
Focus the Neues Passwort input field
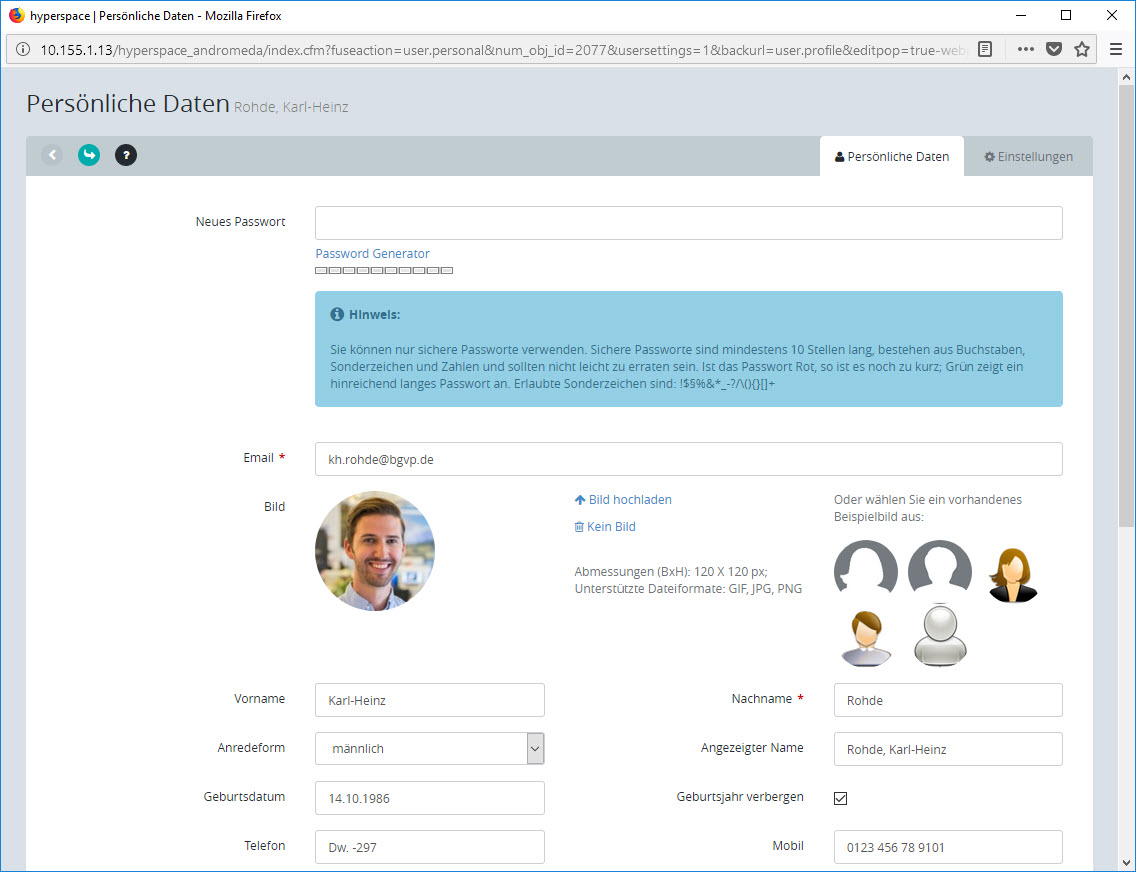[688, 223]
